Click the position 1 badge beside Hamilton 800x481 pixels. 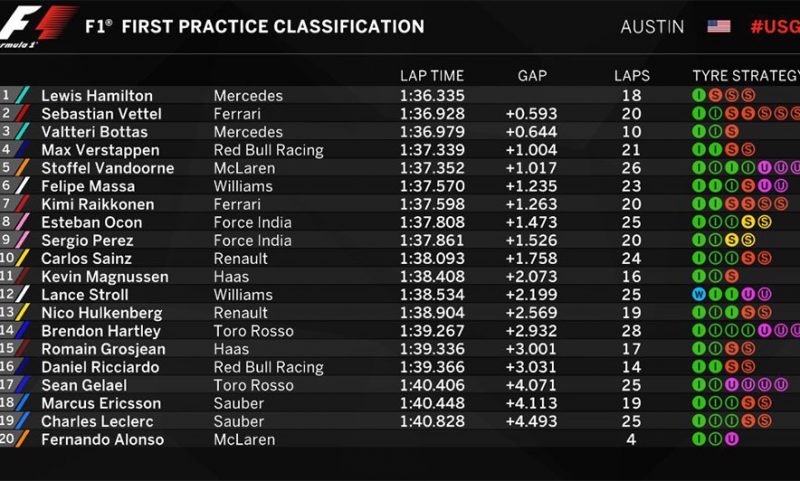click(8, 96)
